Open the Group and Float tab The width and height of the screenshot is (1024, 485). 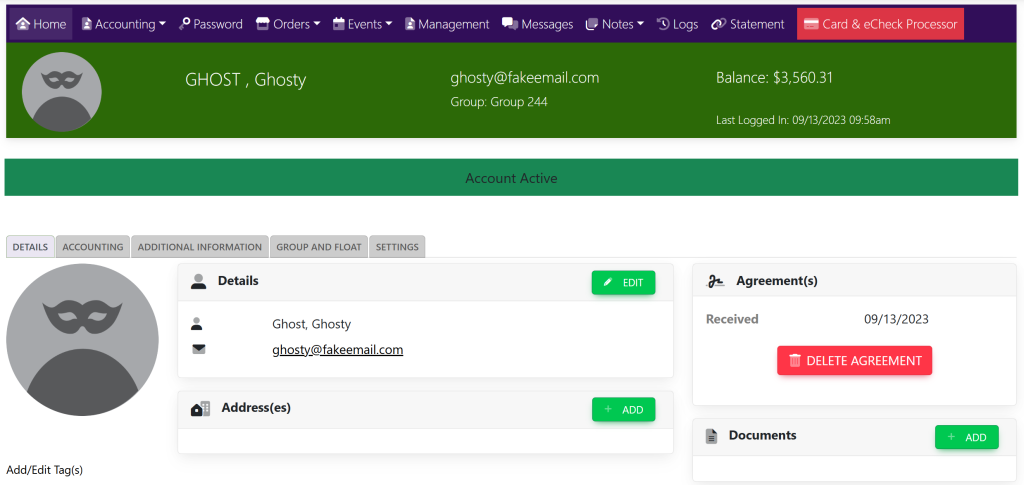[x=319, y=247]
